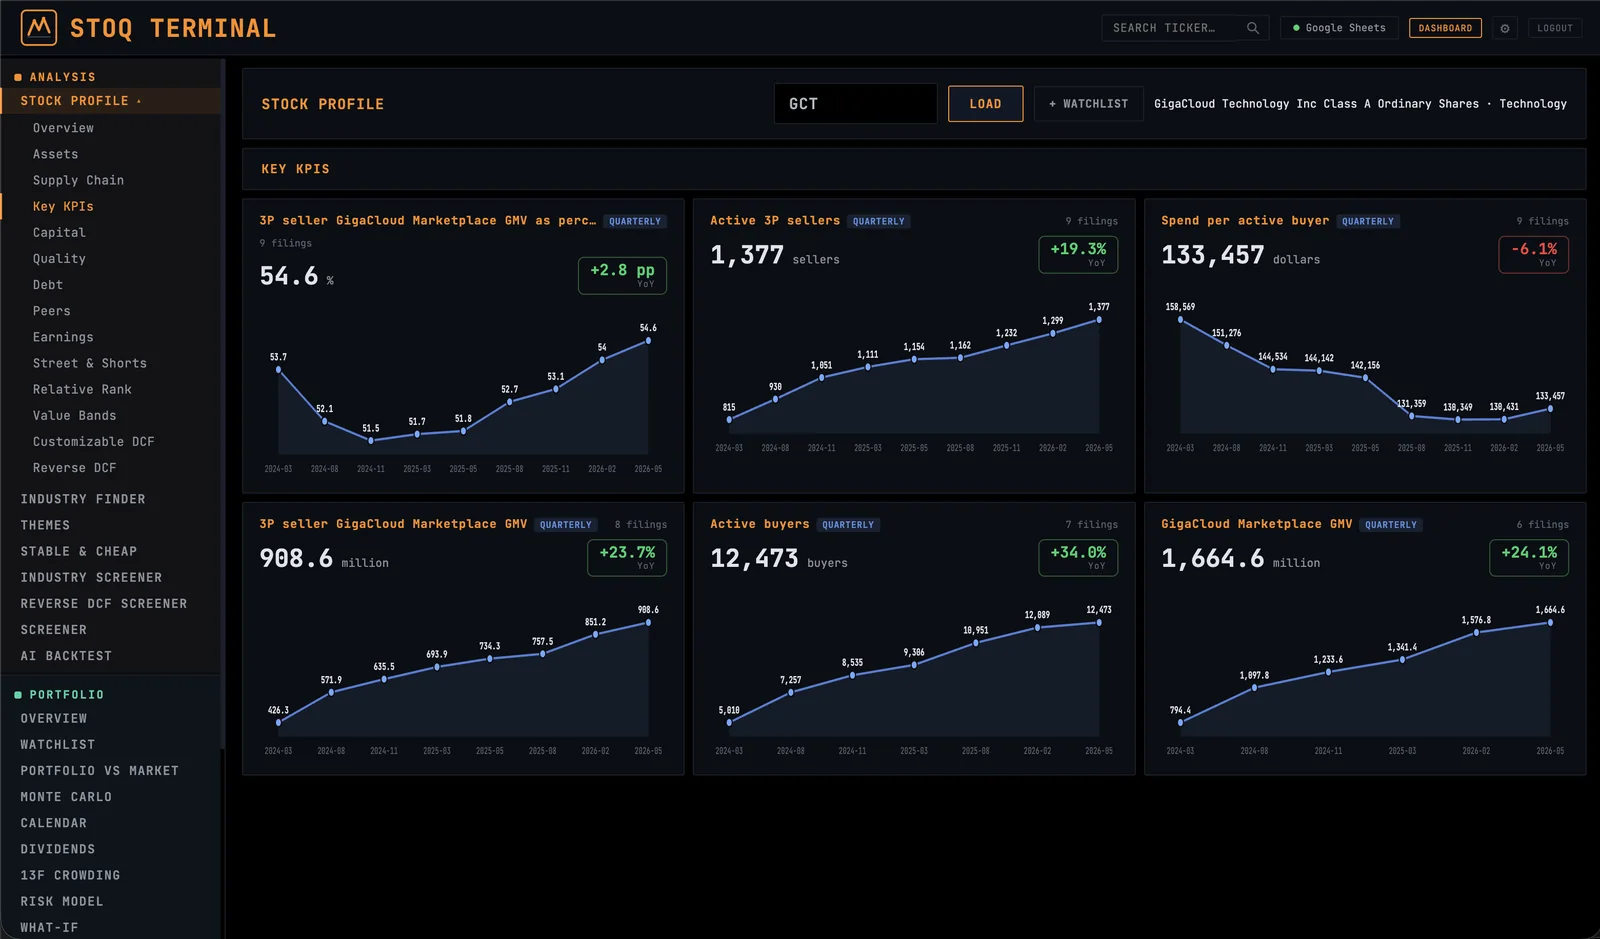Image resolution: width=1600 pixels, height=939 pixels.
Task: Open Relative Rank in sidebar
Action: click(x=82, y=389)
